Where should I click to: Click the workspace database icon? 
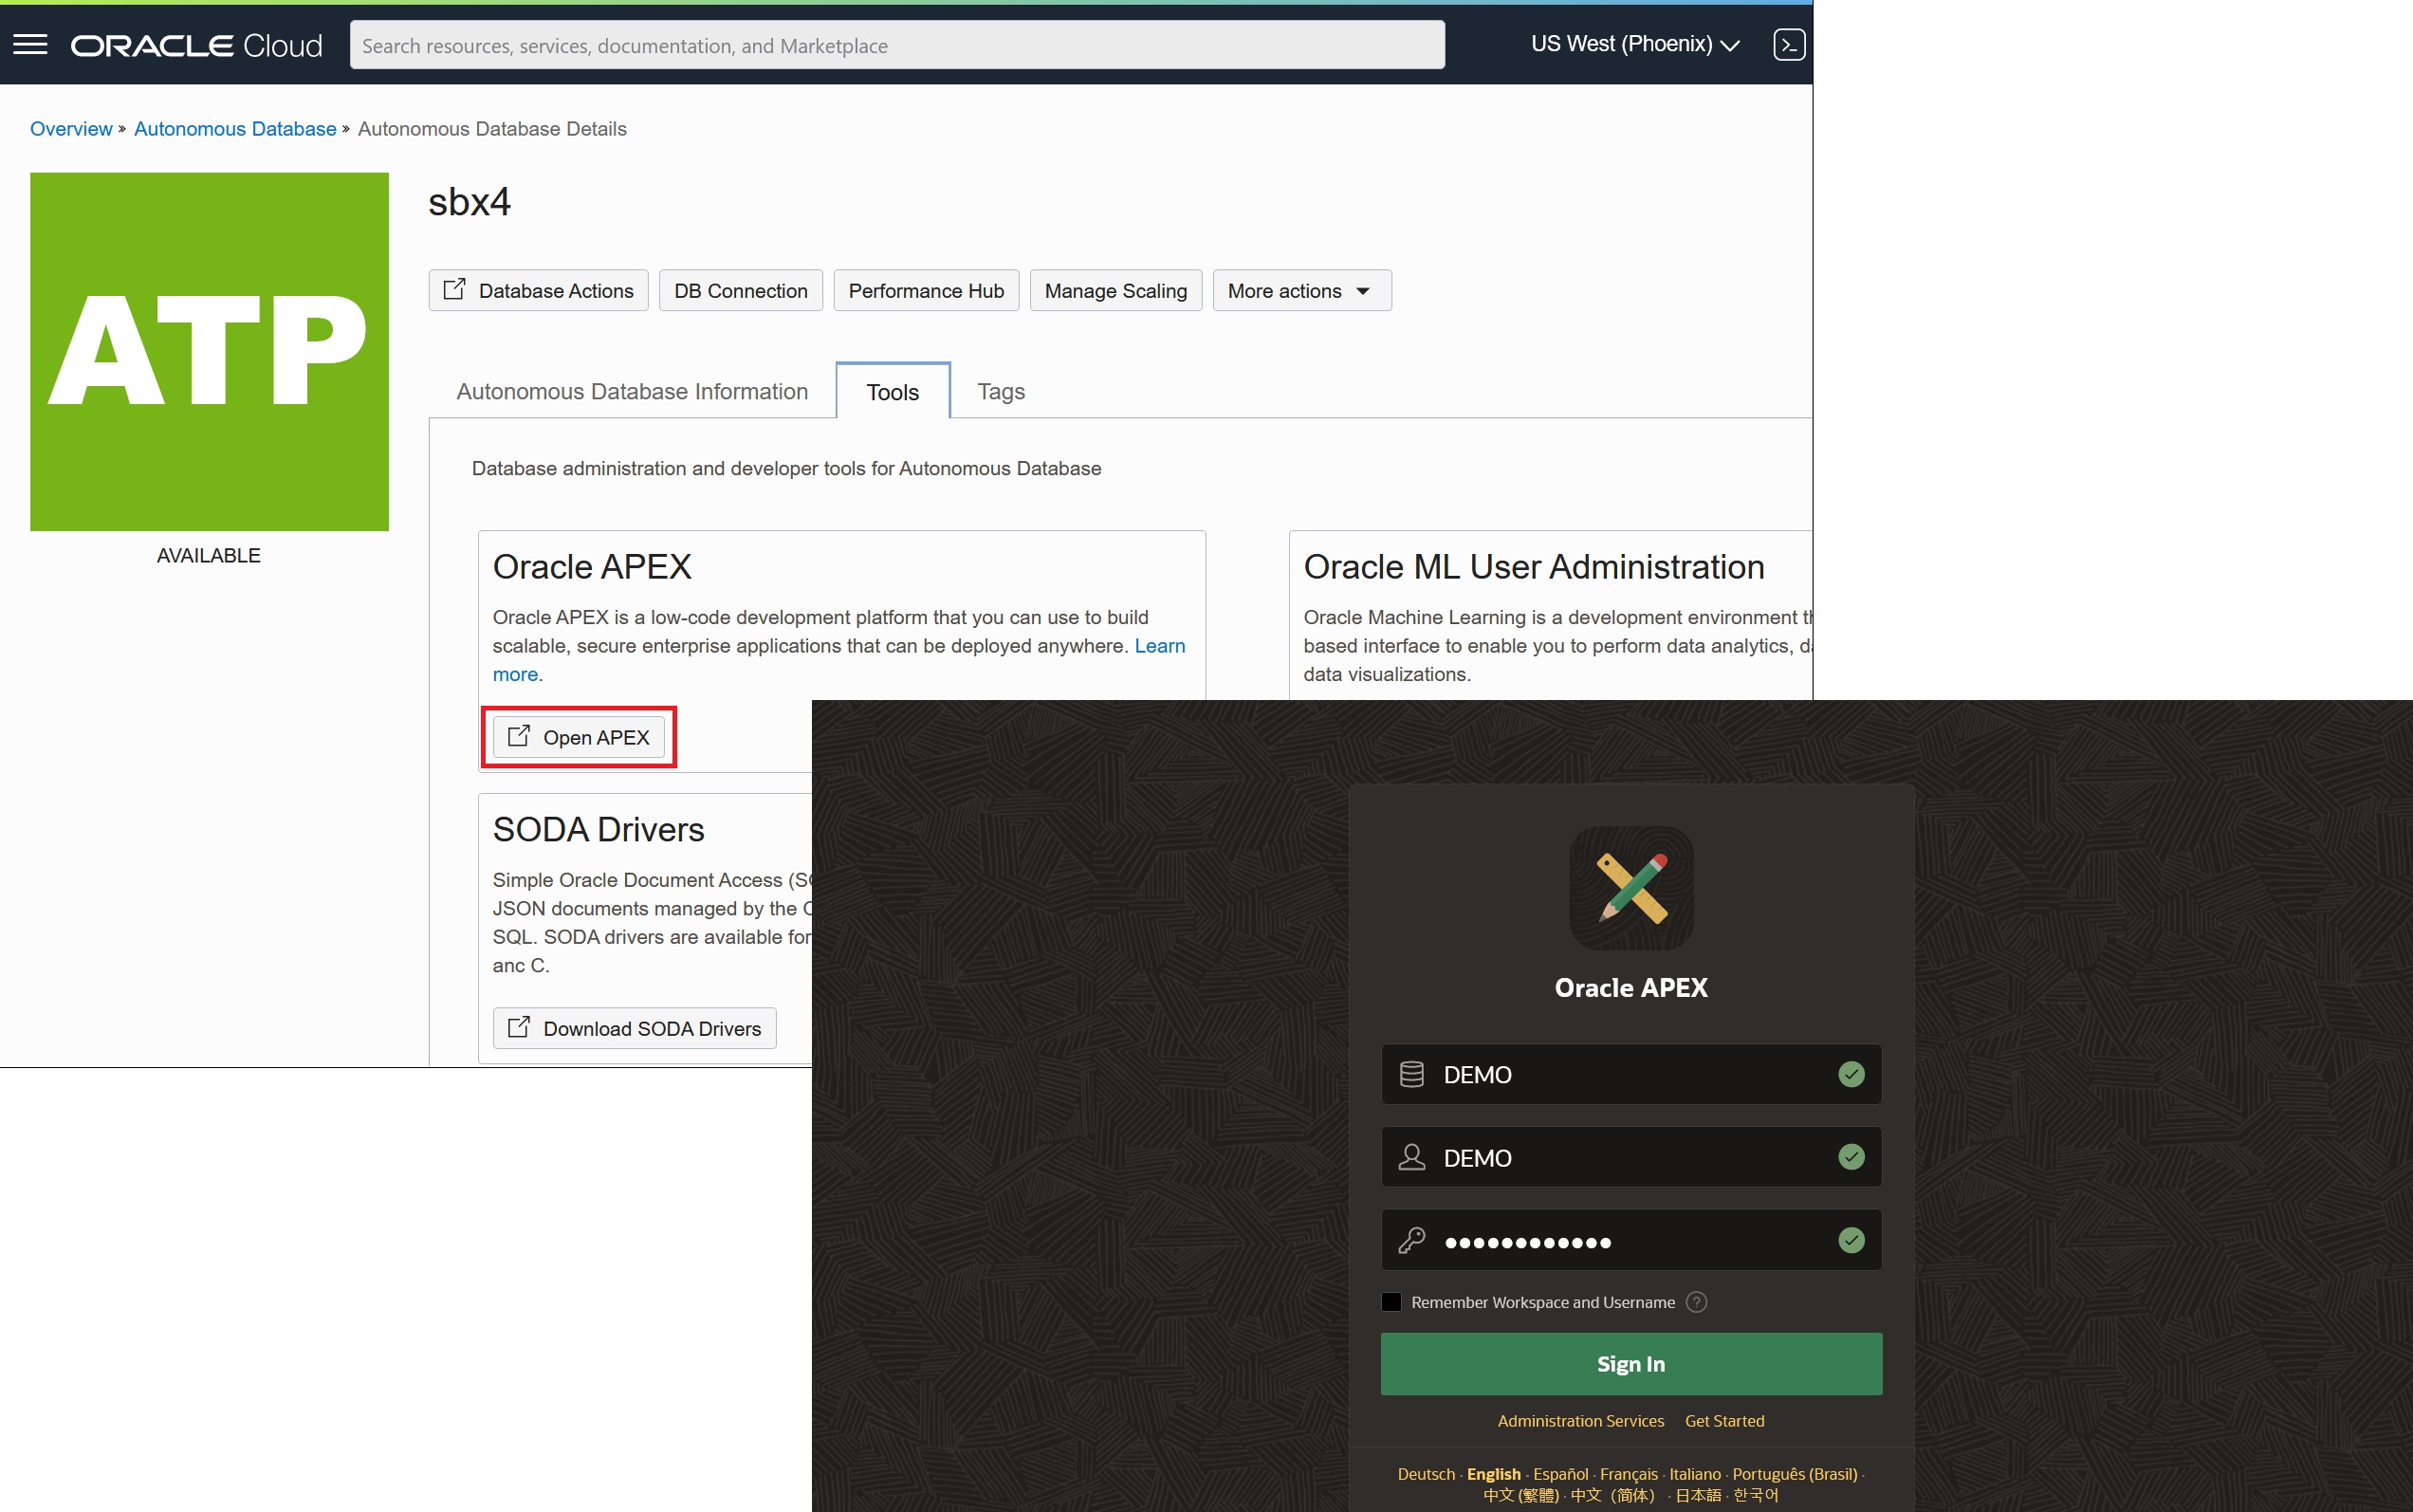pos(1411,1075)
